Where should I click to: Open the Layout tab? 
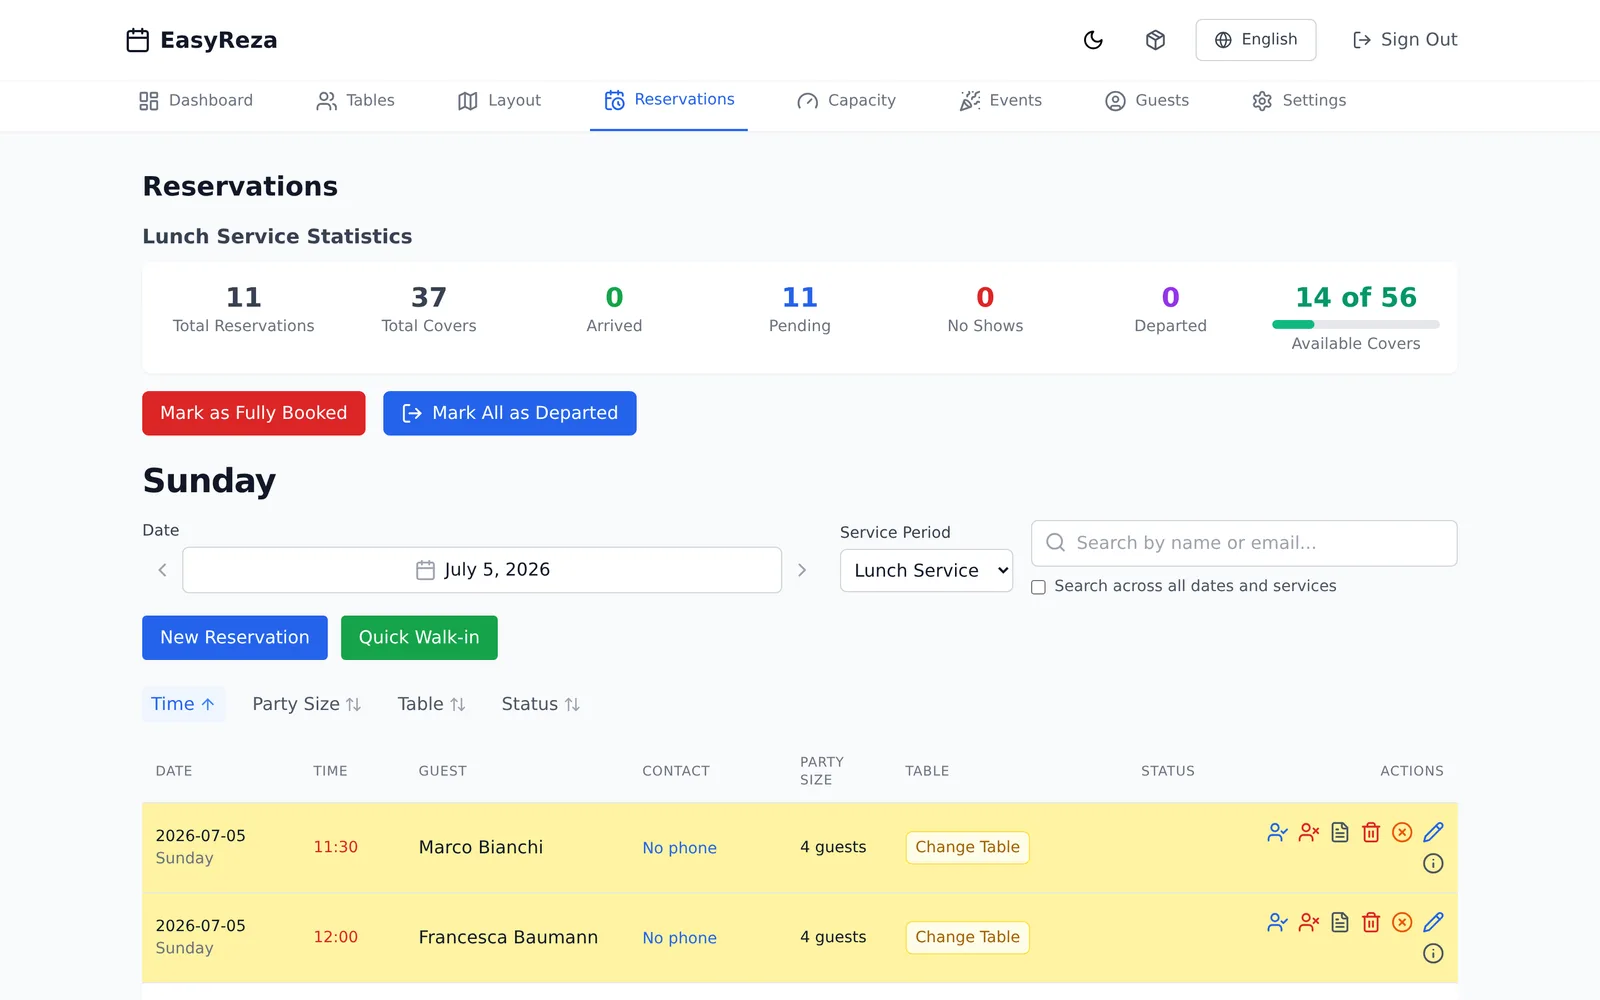499,100
